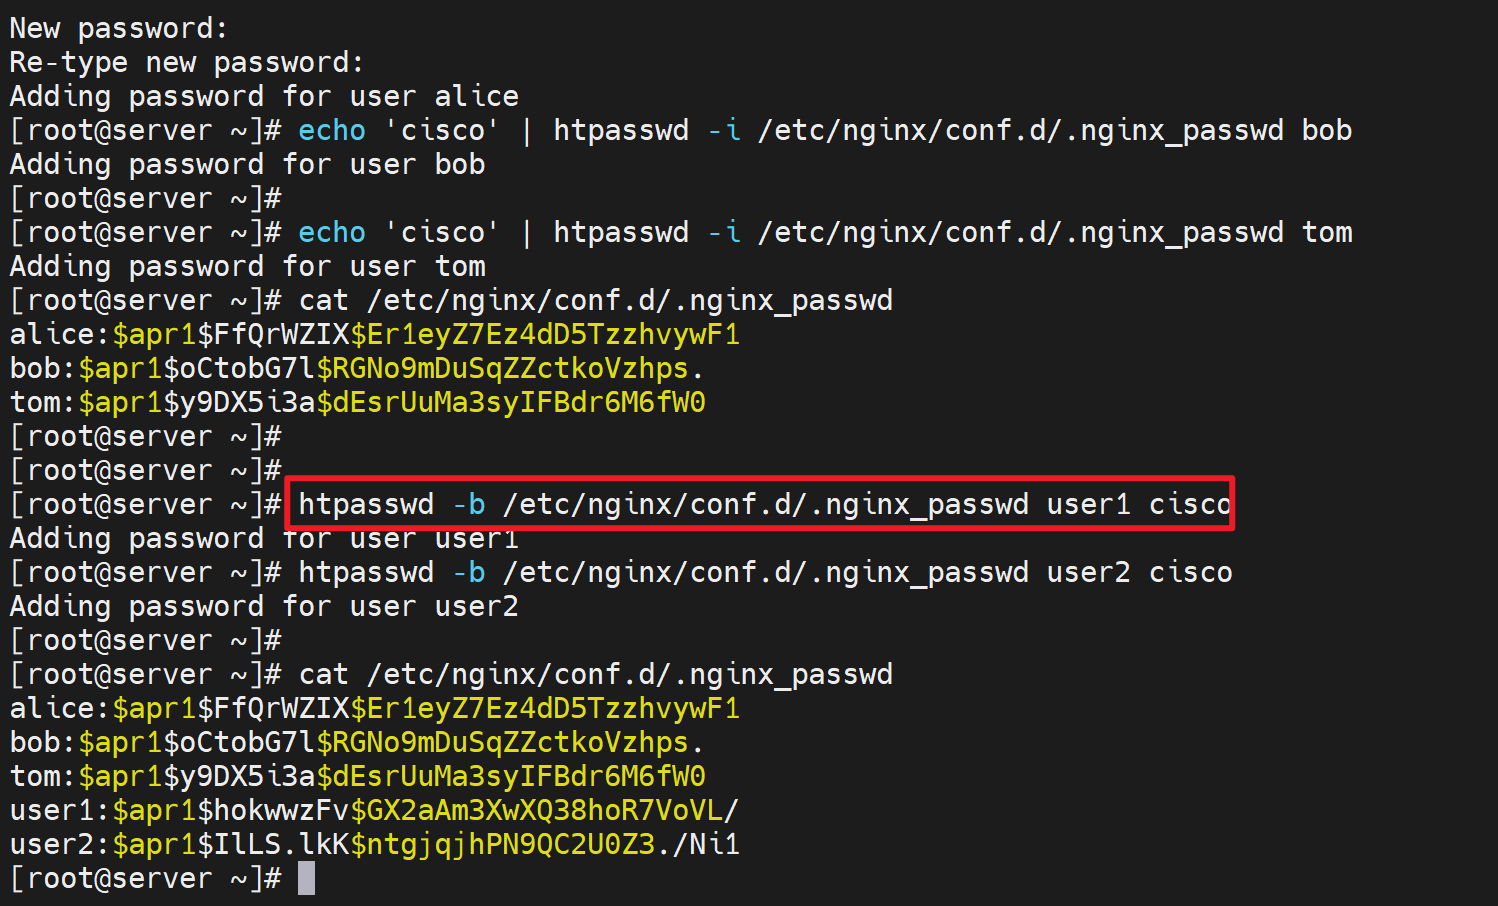The width and height of the screenshot is (1498, 906).
Task: Click the "New password:" prompt line
Action: click(118, 28)
